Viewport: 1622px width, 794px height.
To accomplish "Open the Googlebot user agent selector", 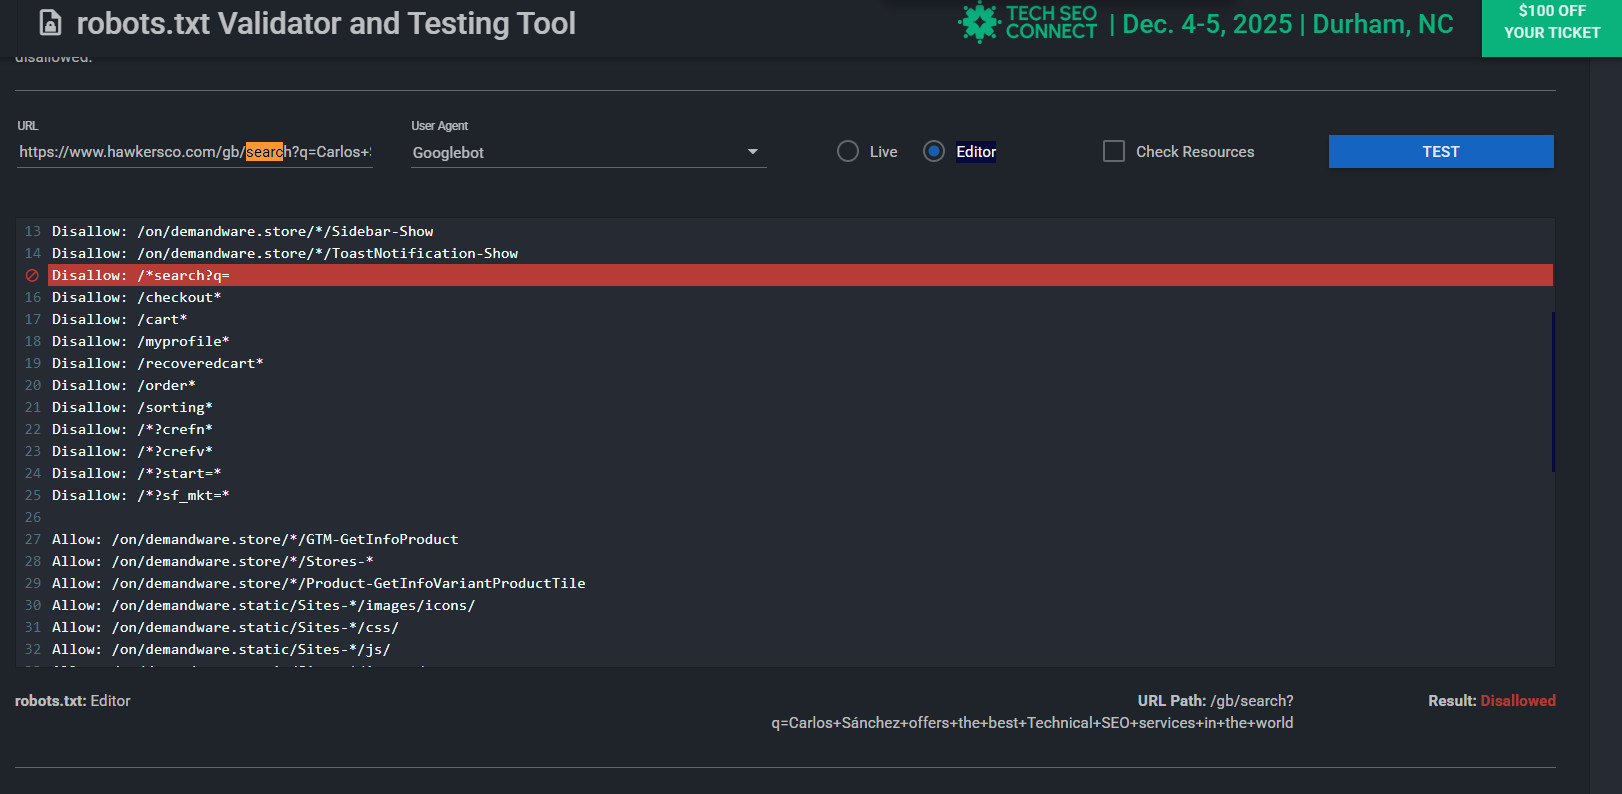I will click(580, 152).
